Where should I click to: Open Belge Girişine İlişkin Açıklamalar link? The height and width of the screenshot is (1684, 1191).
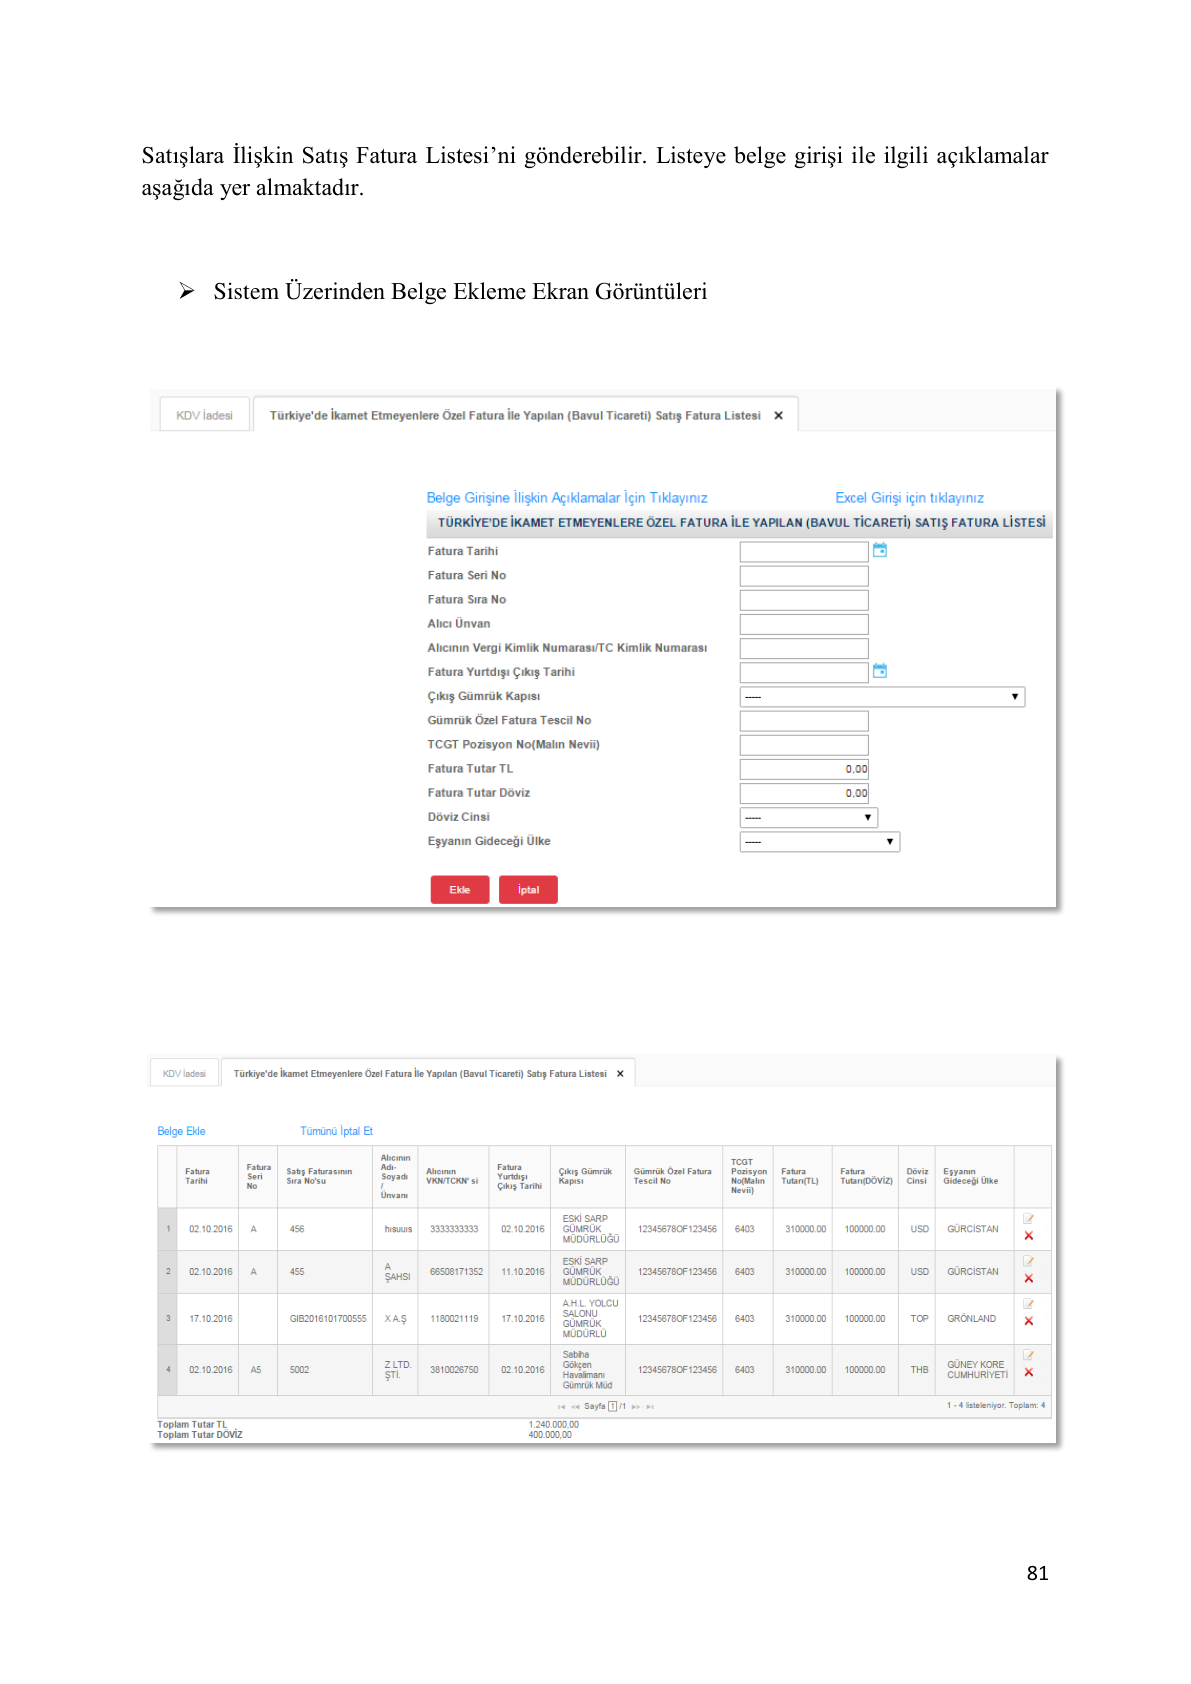tap(567, 498)
